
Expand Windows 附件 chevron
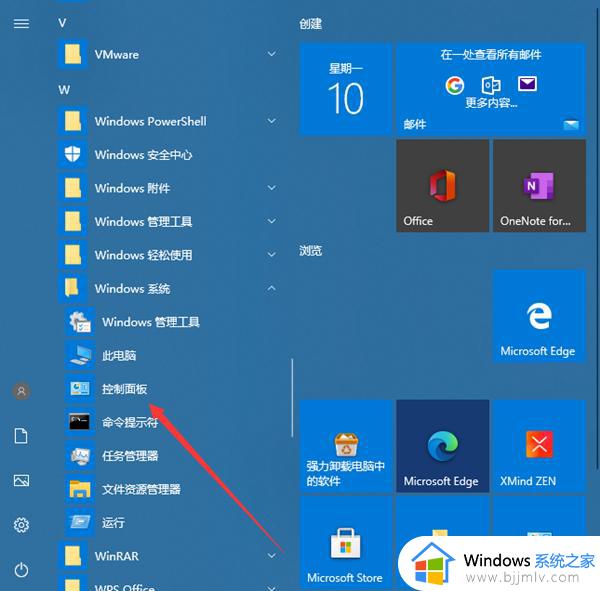coord(272,188)
